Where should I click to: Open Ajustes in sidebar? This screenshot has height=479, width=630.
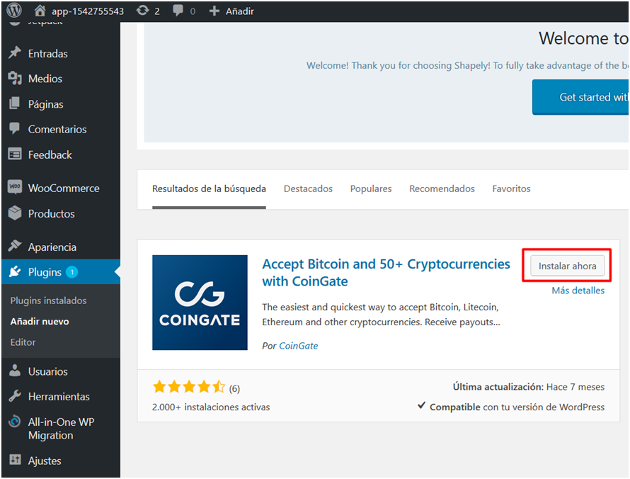point(45,461)
